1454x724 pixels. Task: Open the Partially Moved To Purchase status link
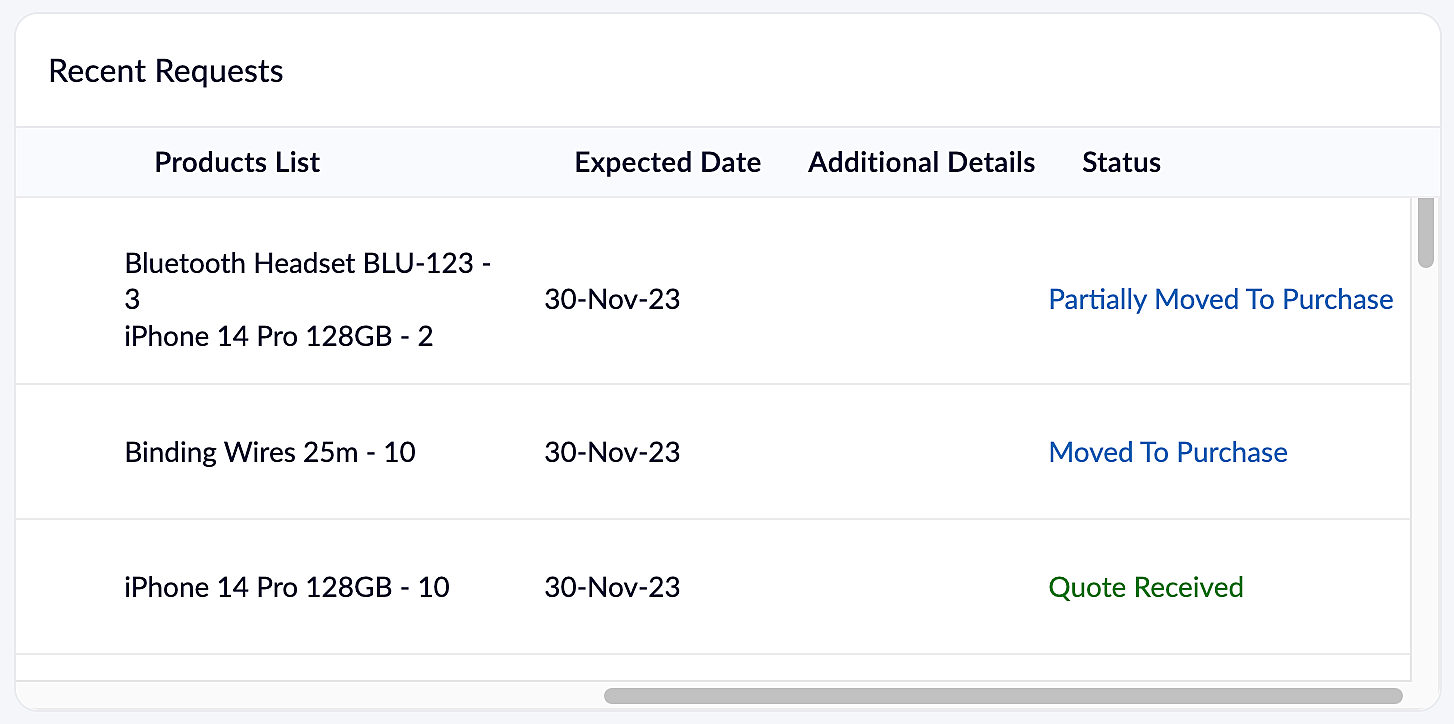coord(1220,300)
